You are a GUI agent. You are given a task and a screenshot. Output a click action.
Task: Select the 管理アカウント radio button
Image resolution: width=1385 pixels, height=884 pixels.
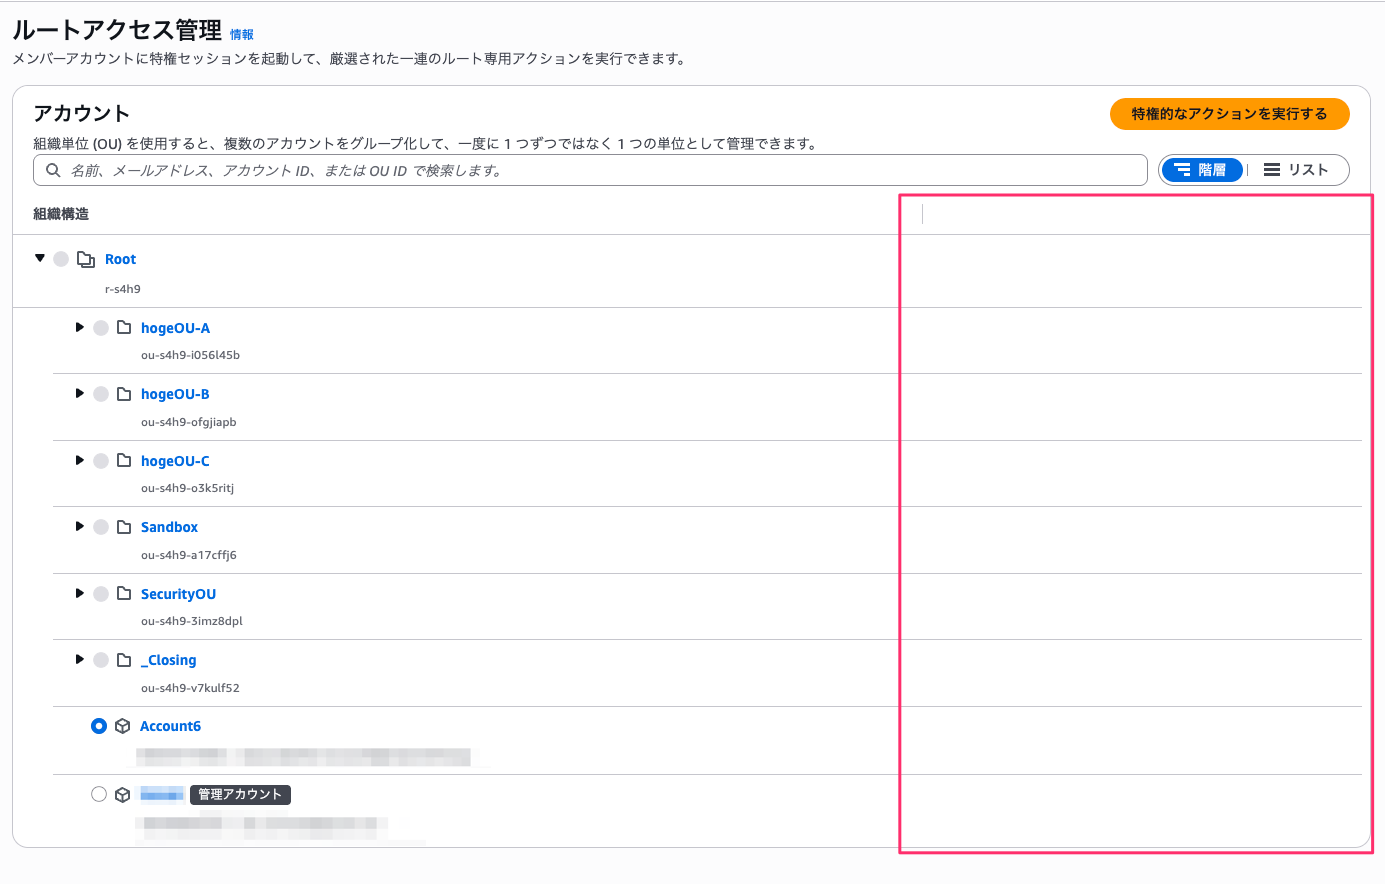pos(99,794)
